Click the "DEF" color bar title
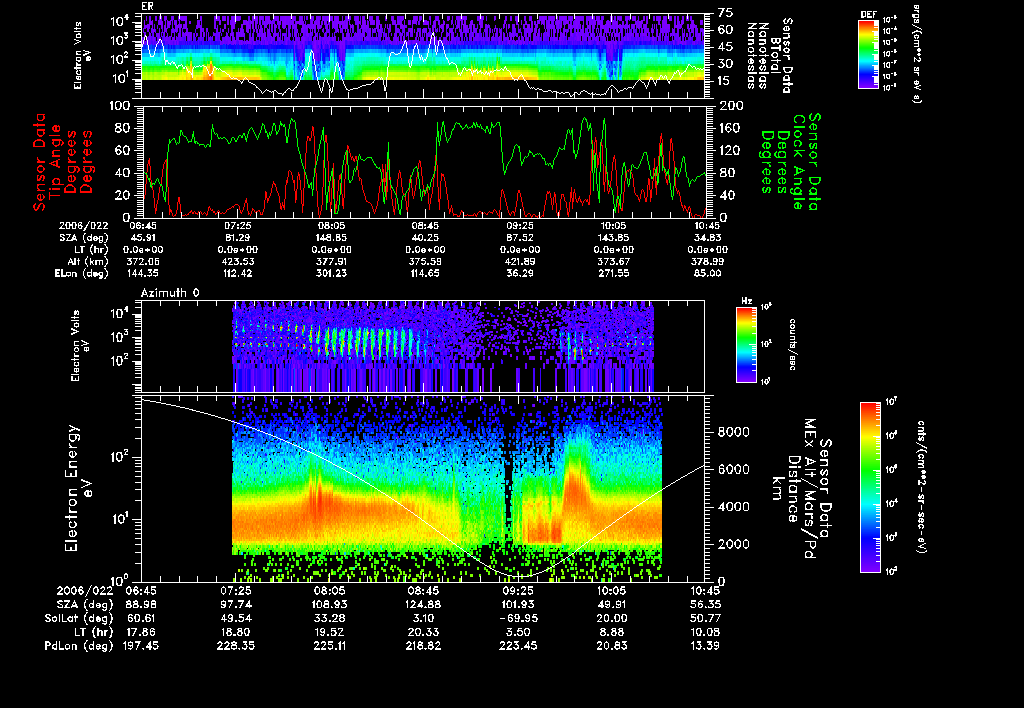The image size is (1024, 708). [868, 14]
